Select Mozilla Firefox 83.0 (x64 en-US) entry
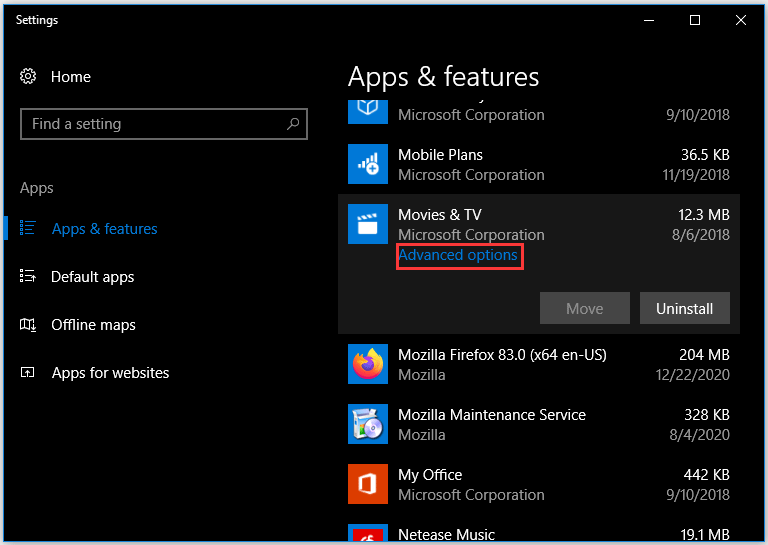This screenshot has height=545, width=768. pyautogui.click(x=503, y=355)
